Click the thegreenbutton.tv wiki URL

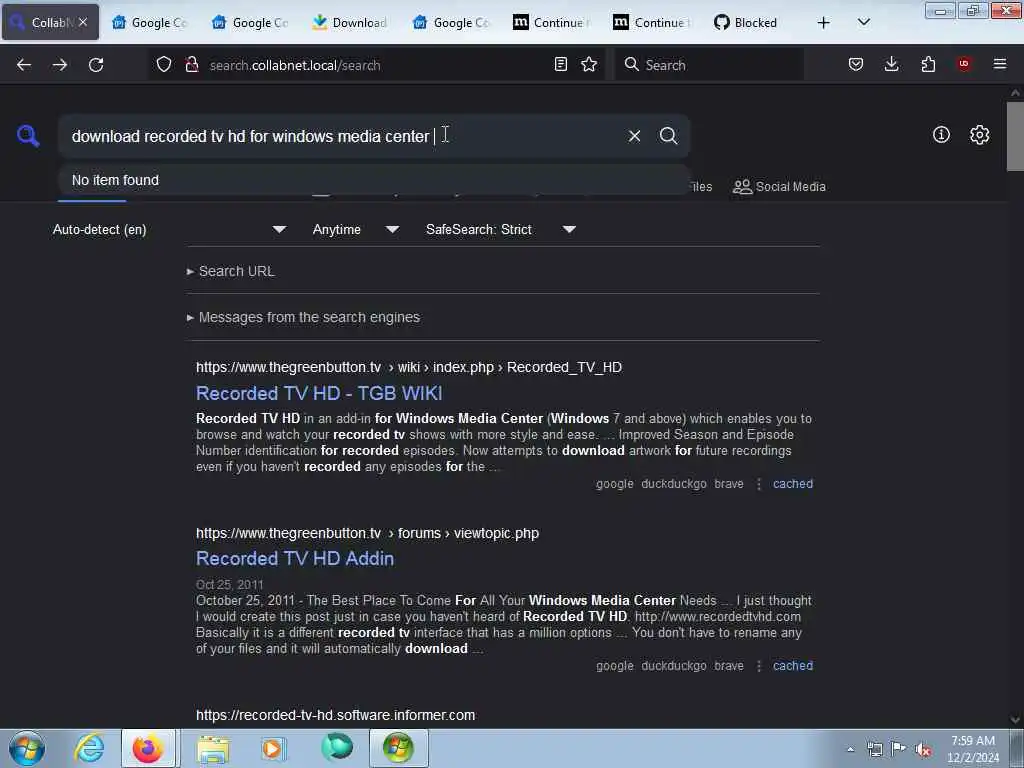coord(409,367)
